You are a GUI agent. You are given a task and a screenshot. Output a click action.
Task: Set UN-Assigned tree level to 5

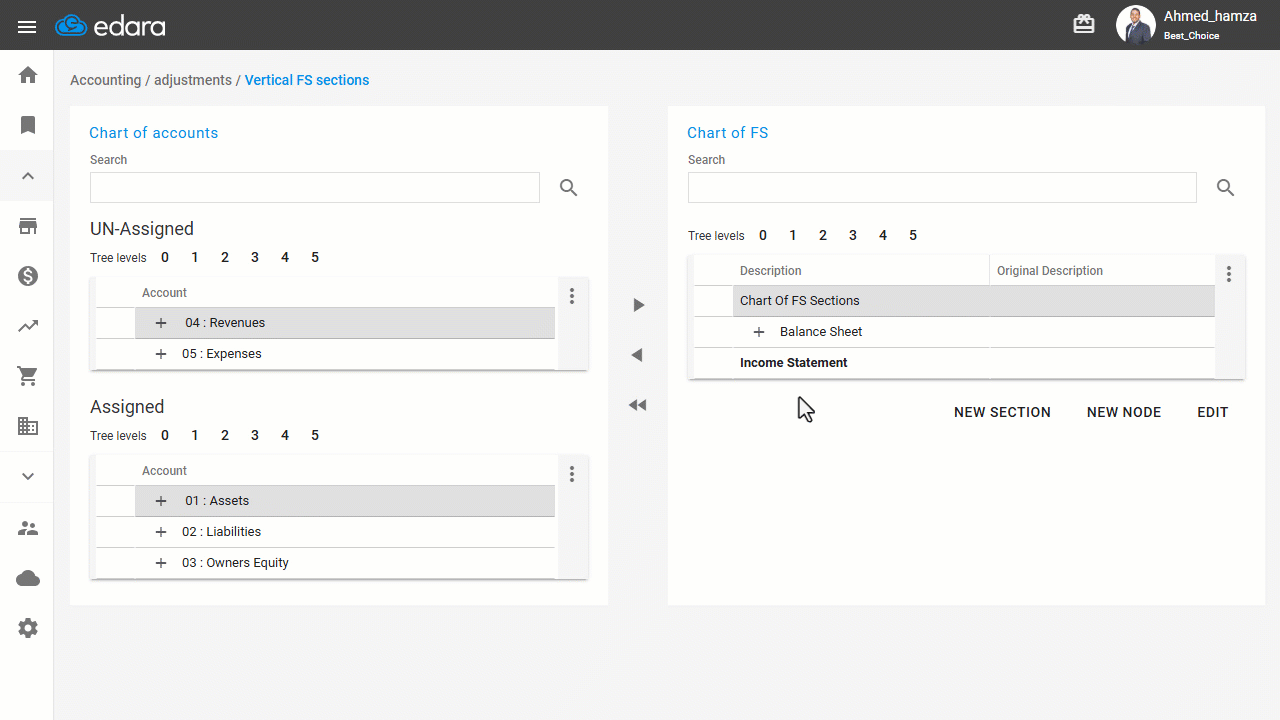coord(315,258)
